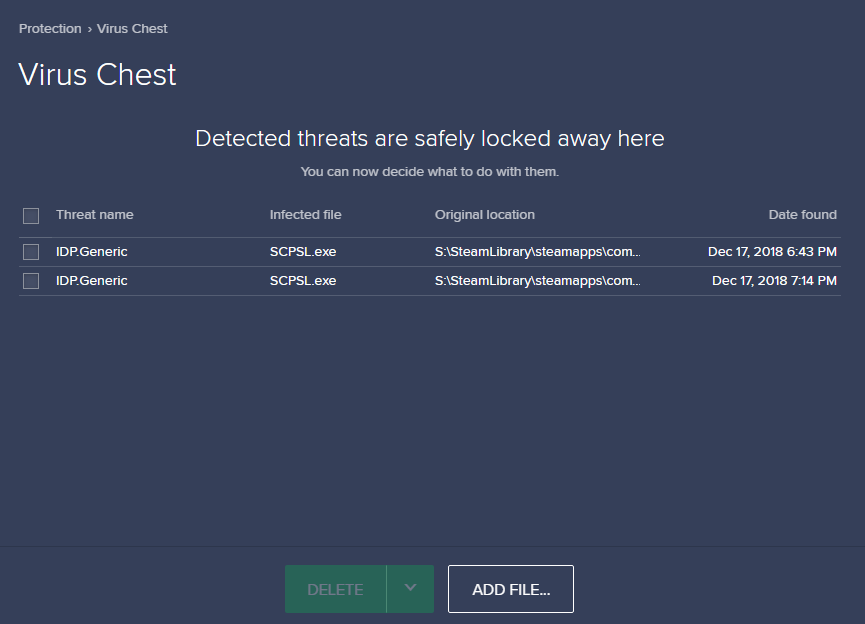
Task: Select IDP.Generic in the second threat row
Action: click(92, 281)
